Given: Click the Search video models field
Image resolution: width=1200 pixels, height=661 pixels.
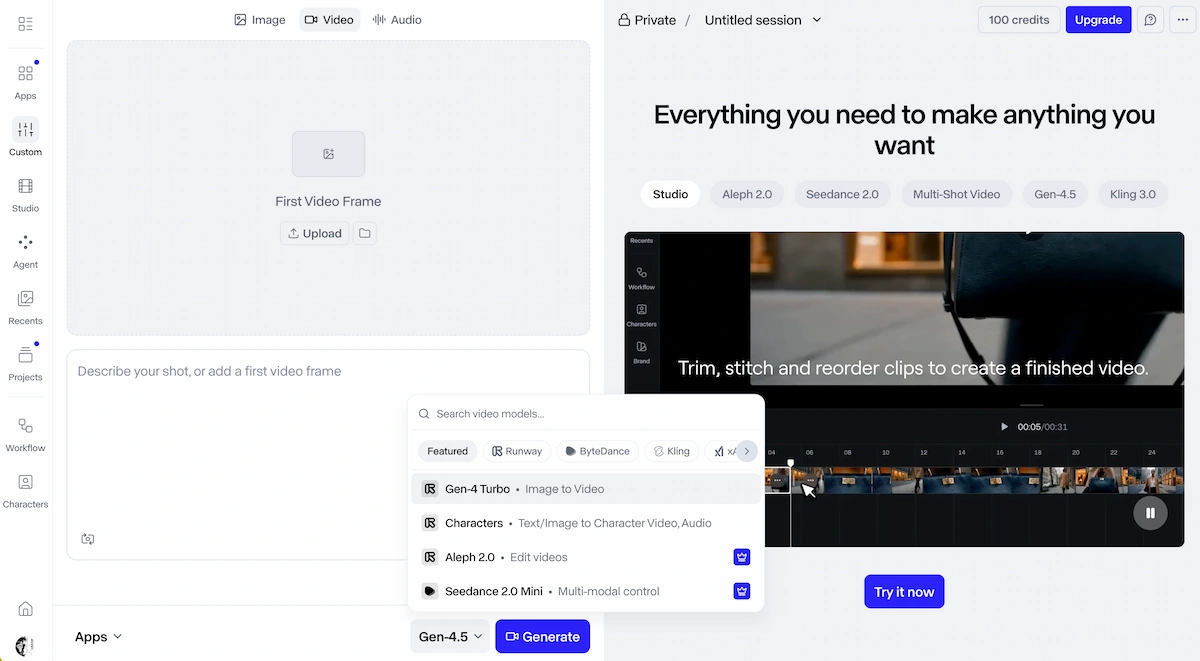Looking at the screenshot, I should tap(586, 414).
